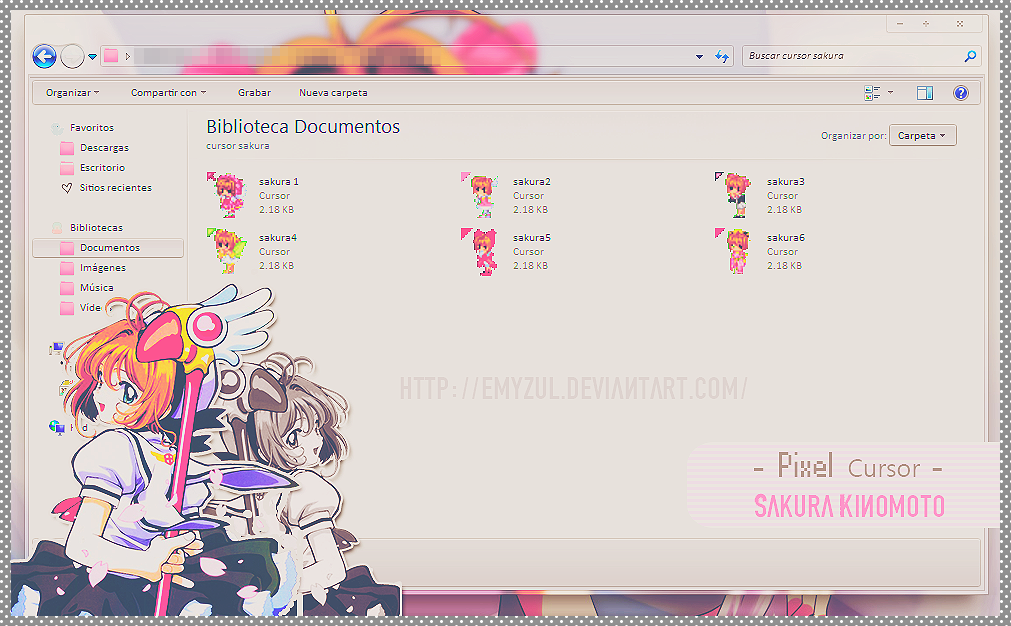Open the Compartir con menu

(x=168, y=93)
